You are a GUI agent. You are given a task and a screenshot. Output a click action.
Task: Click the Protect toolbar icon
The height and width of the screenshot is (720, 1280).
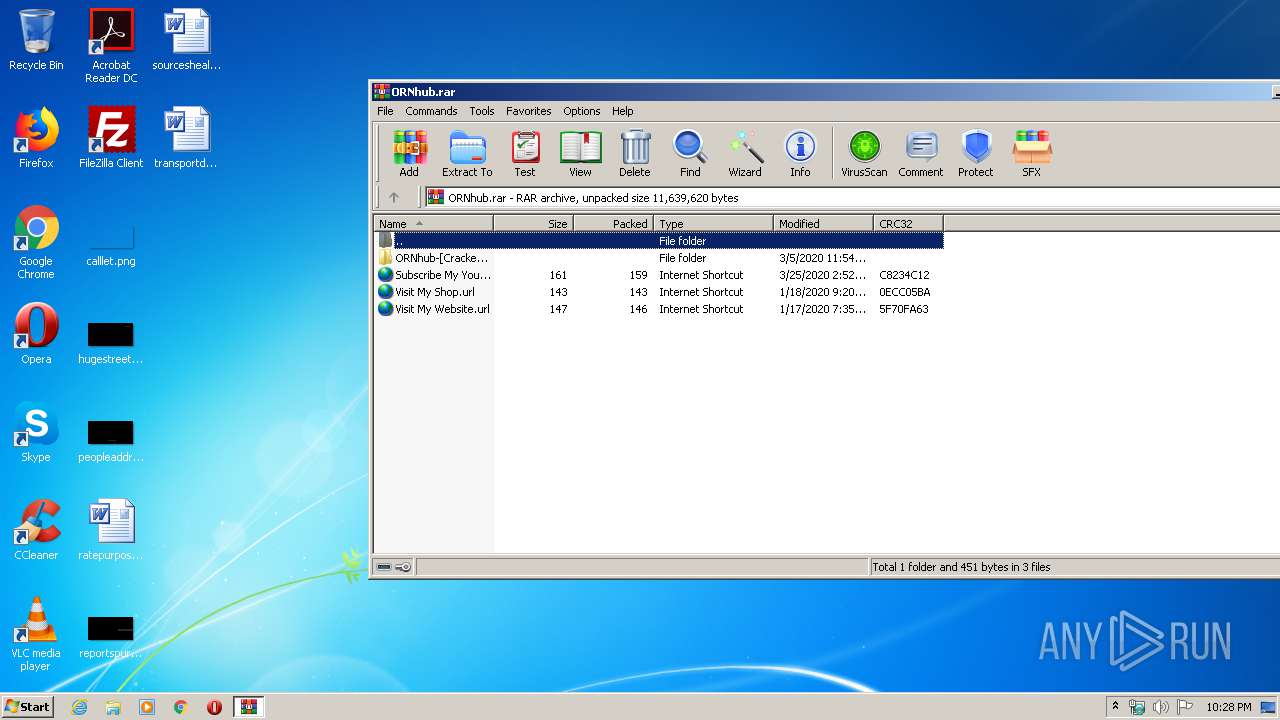pos(975,154)
